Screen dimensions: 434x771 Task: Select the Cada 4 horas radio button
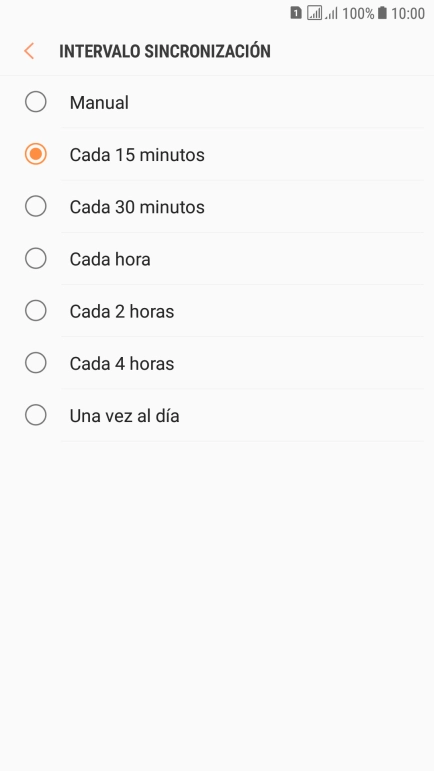[x=36, y=363]
